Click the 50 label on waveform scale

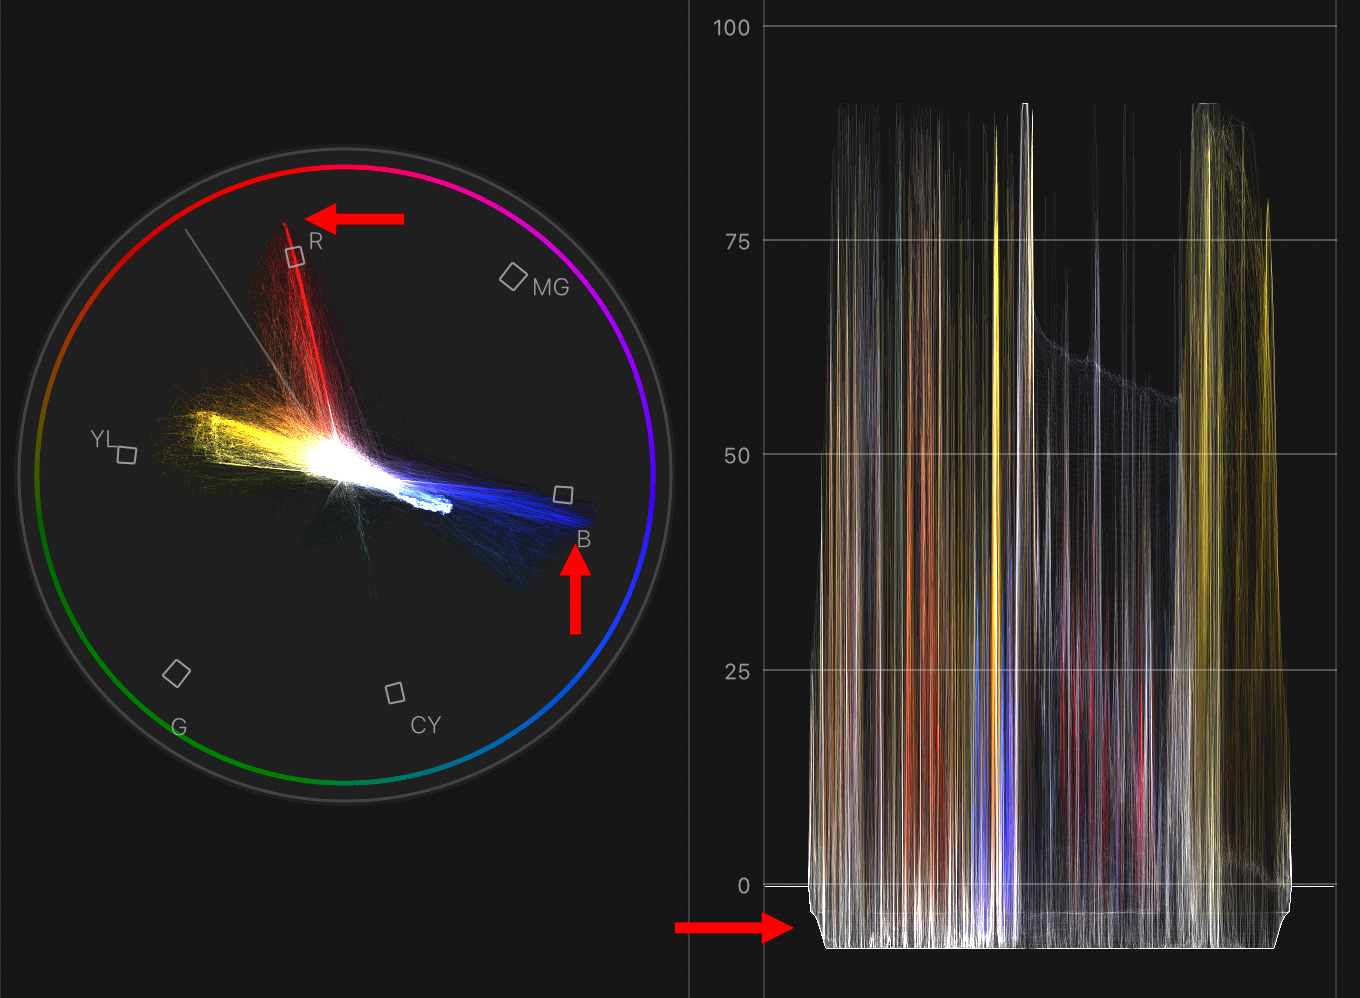(x=737, y=456)
